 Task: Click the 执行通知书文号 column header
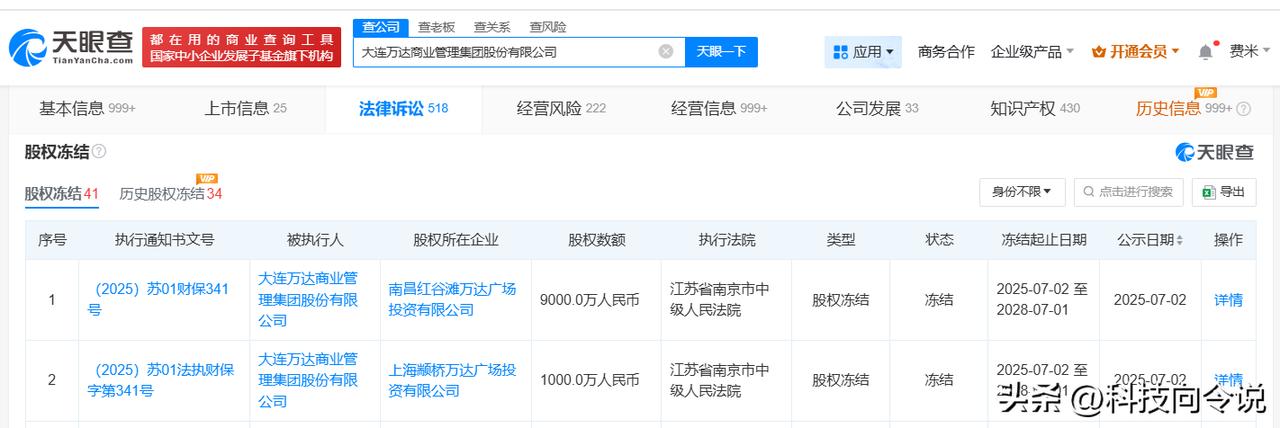tap(164, 240)
